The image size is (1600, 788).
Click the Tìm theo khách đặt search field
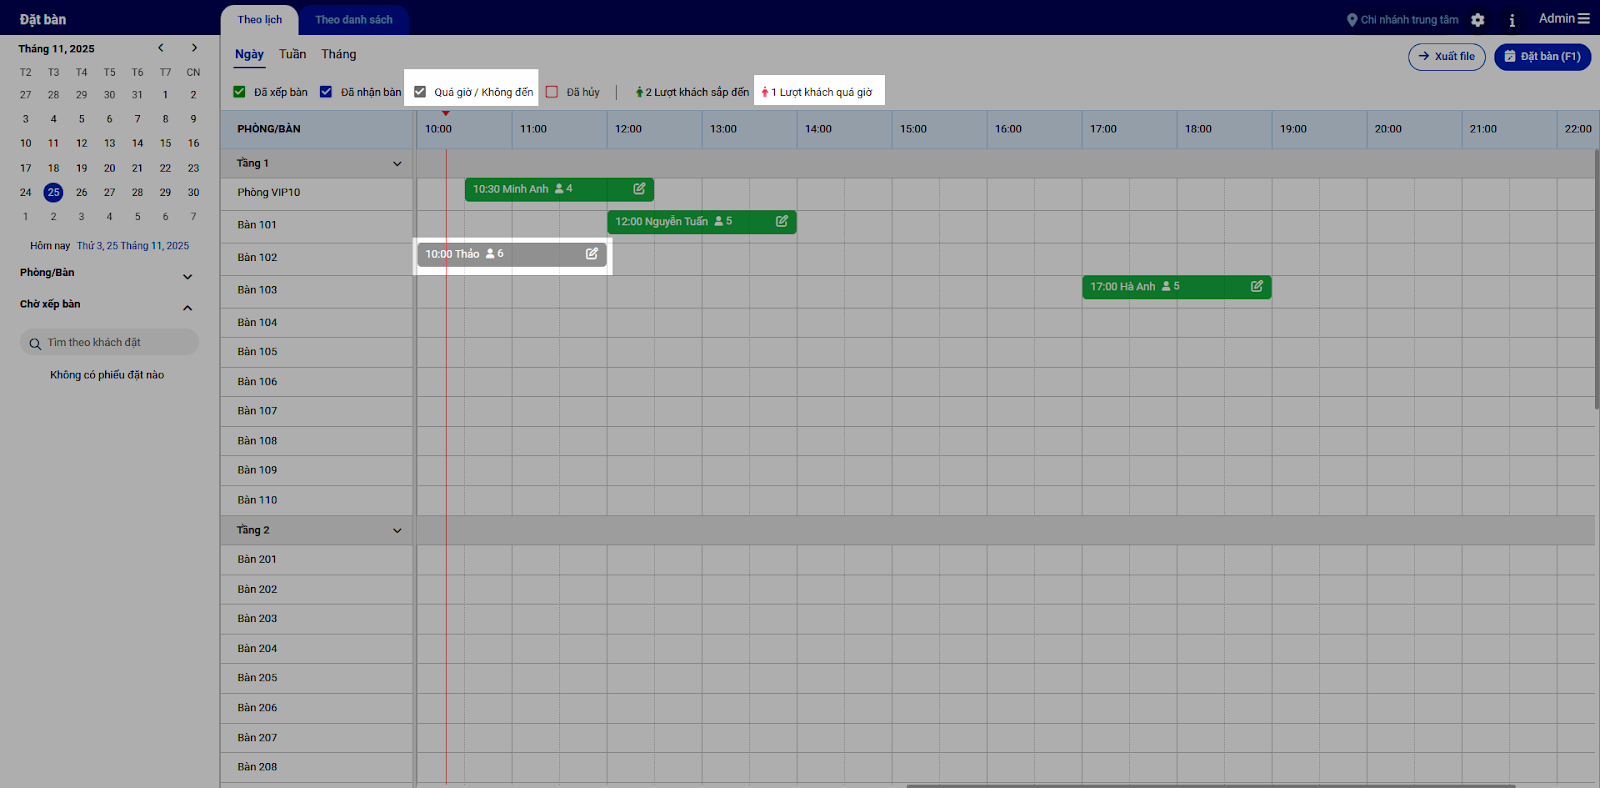click(x=109, y=343)
